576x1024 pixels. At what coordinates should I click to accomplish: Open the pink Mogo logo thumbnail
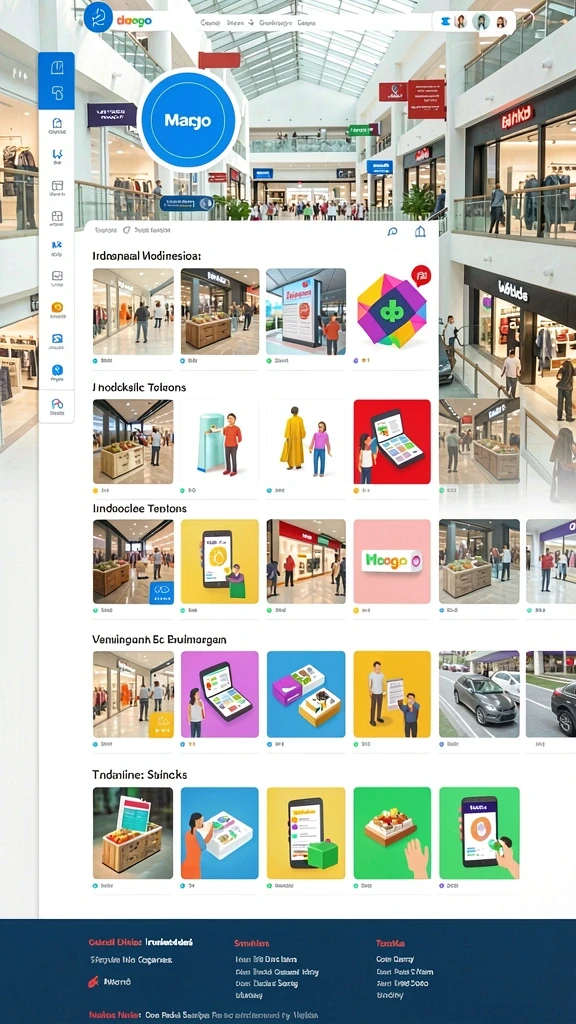[x=392, y=562]
